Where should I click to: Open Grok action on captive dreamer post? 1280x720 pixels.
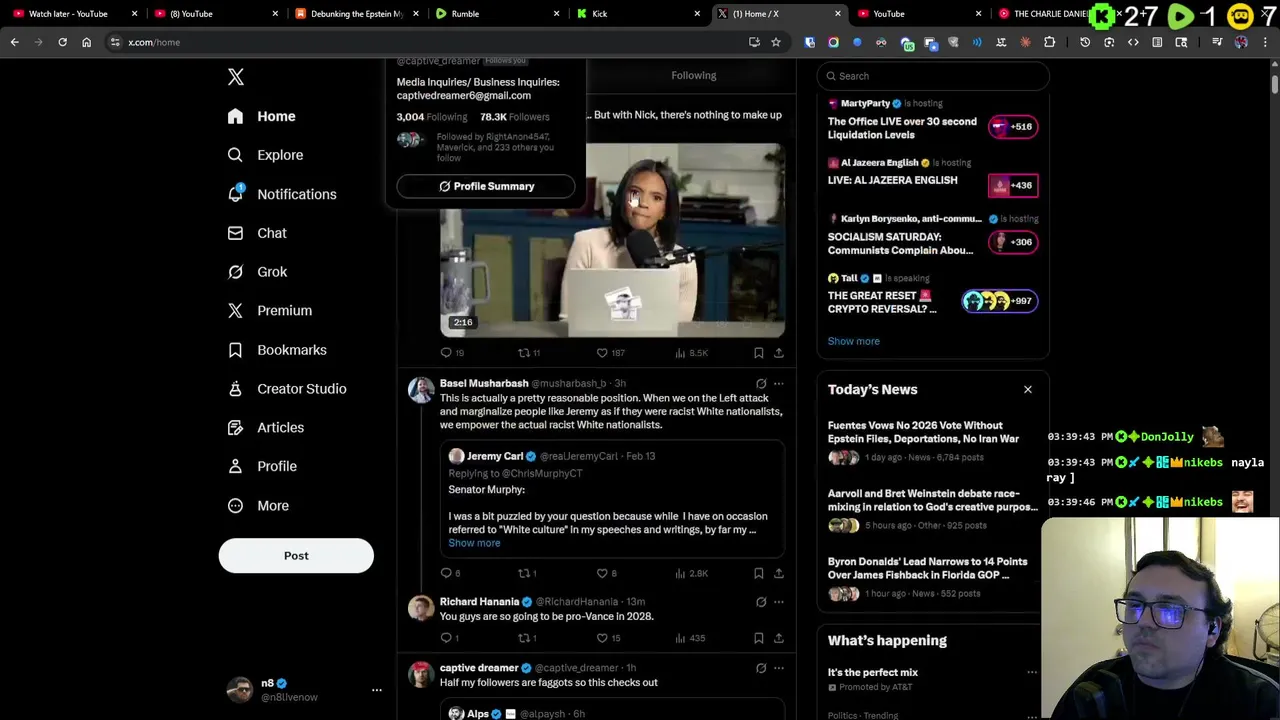pyautogui.click(x=761, y=668)
